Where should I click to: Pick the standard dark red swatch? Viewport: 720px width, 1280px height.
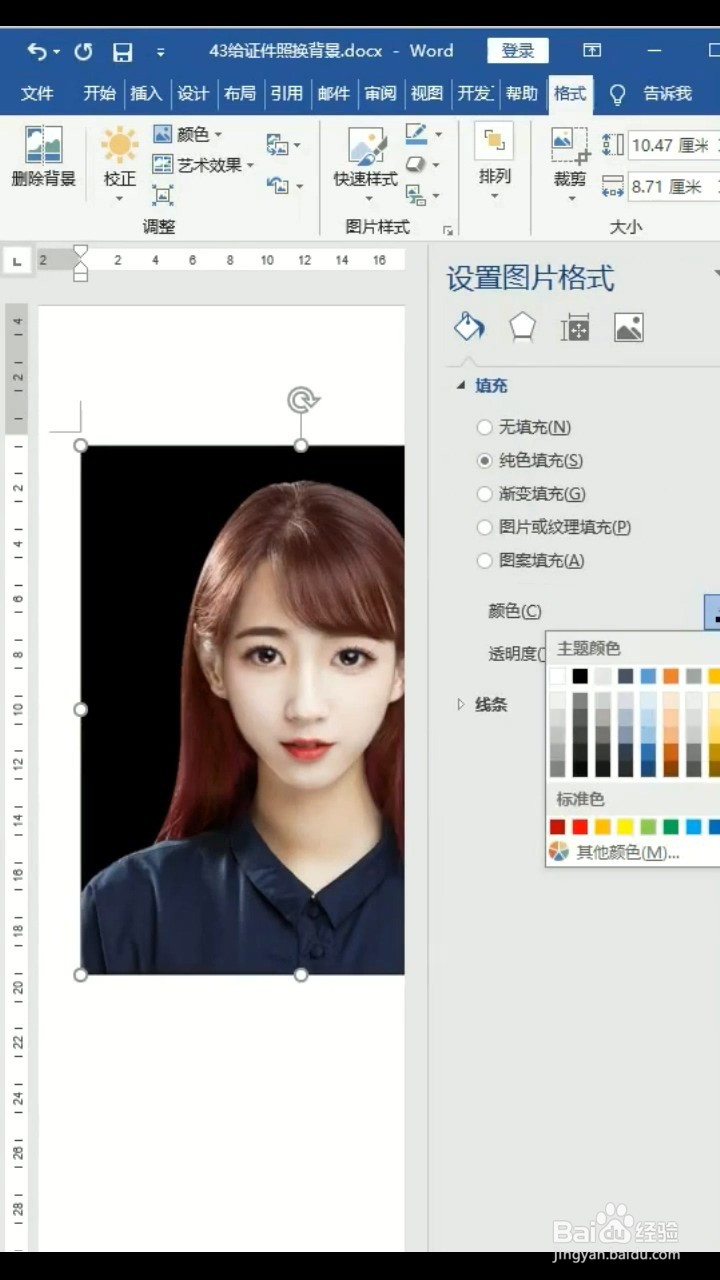557,827
